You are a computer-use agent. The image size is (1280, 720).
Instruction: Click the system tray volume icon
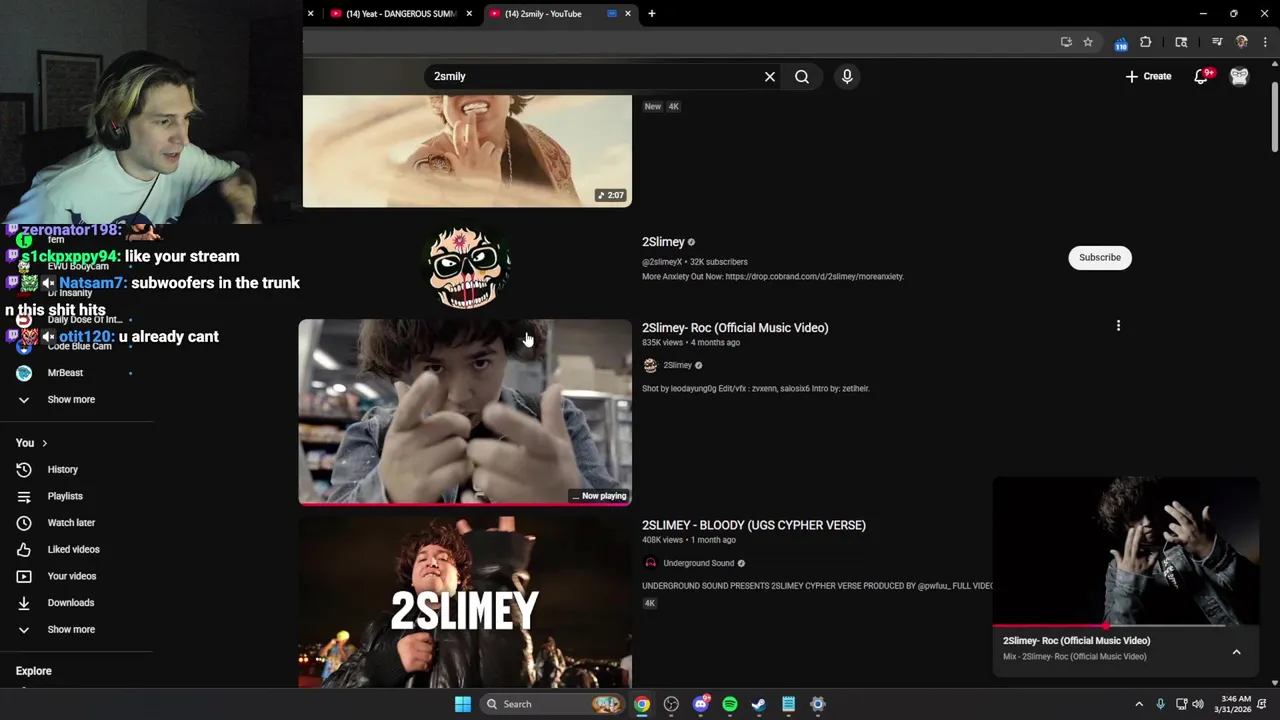pyautogui.click(x=1198, y=704)
